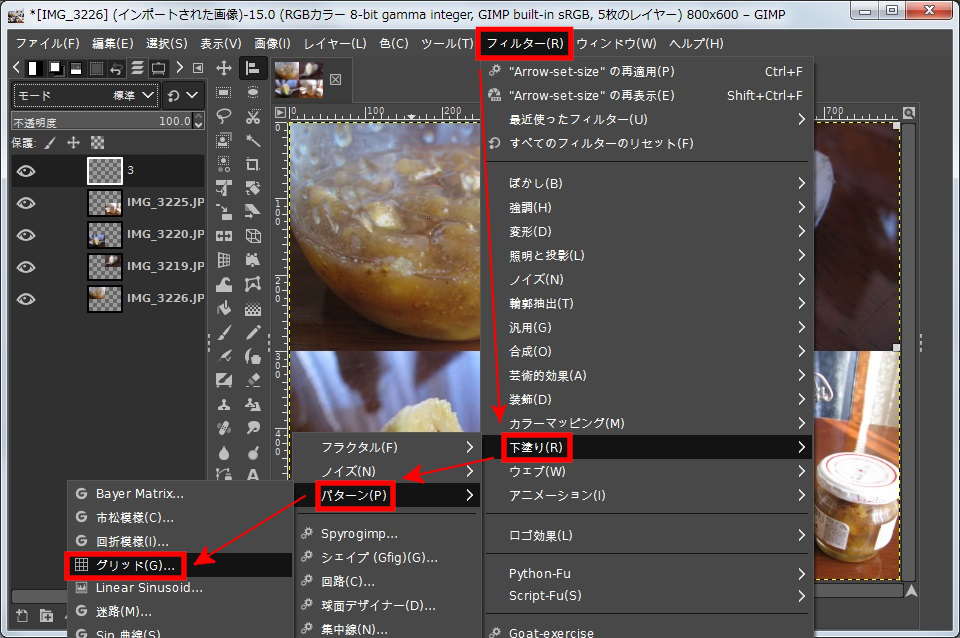Open the layer Mode dropdown
Image resolution: width=960 pixels, height=638 pixels.
86,96
